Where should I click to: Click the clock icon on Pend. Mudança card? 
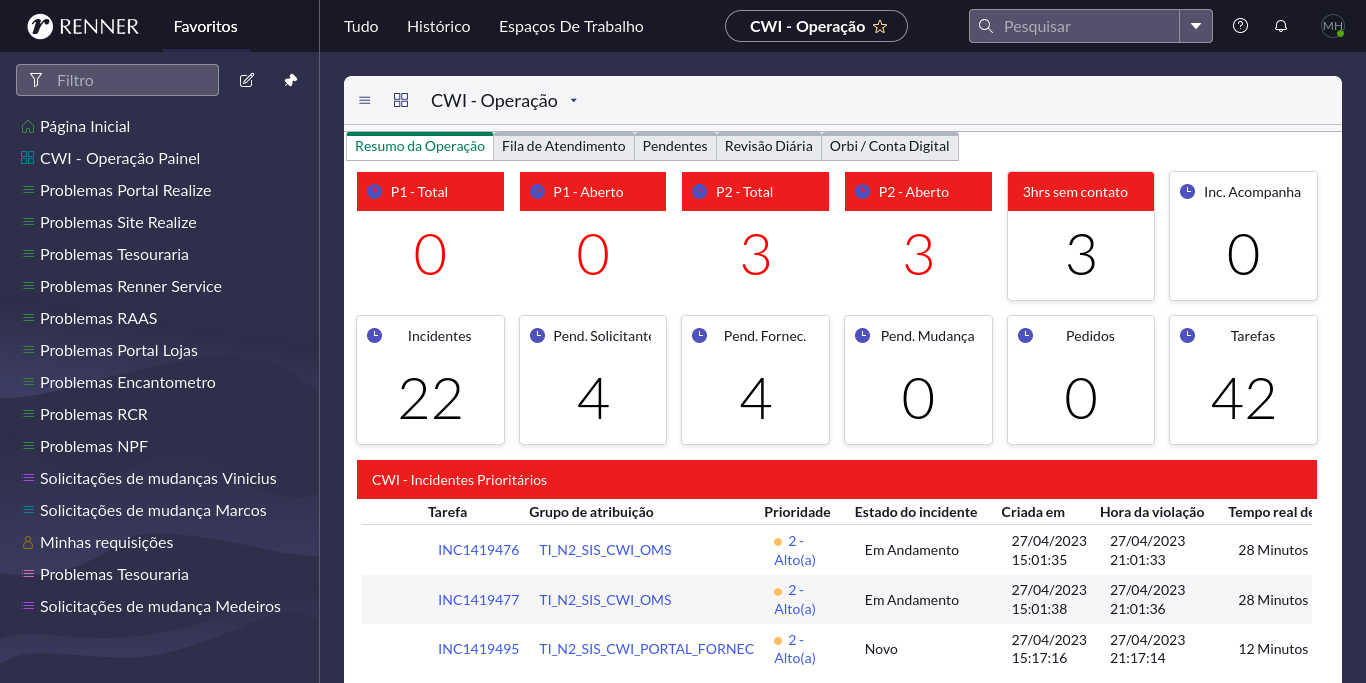click(x=862, y=336)
